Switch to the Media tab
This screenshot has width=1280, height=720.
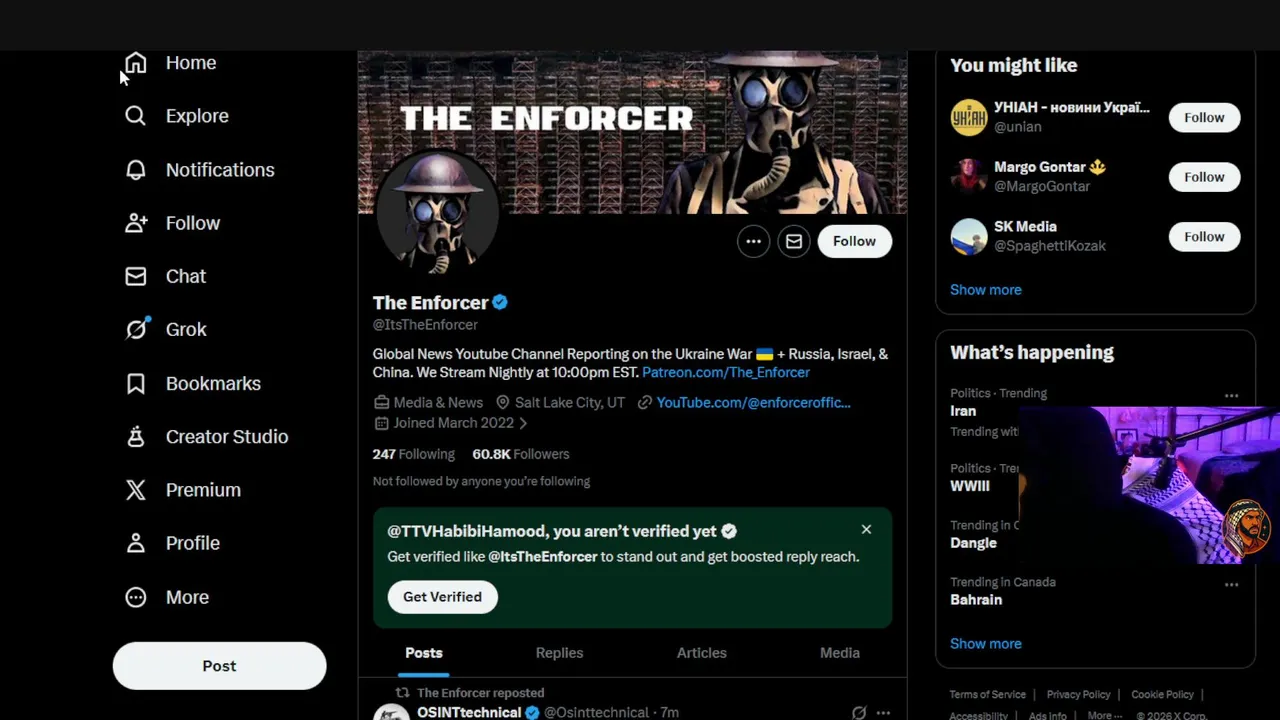click(x=840, y=653)
